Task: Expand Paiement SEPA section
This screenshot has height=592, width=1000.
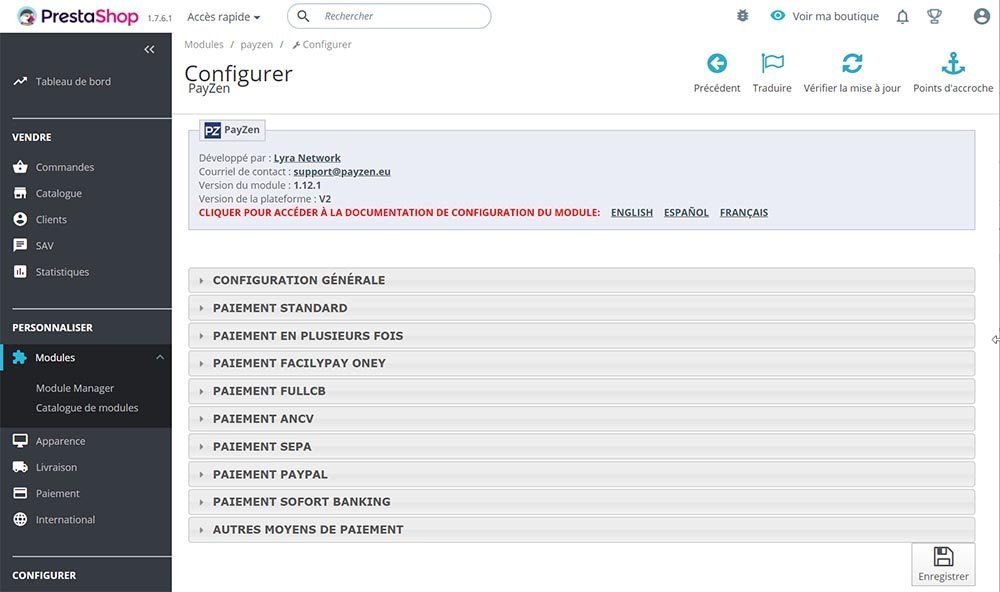Action: pyautogui.click(x=581, y=447)
